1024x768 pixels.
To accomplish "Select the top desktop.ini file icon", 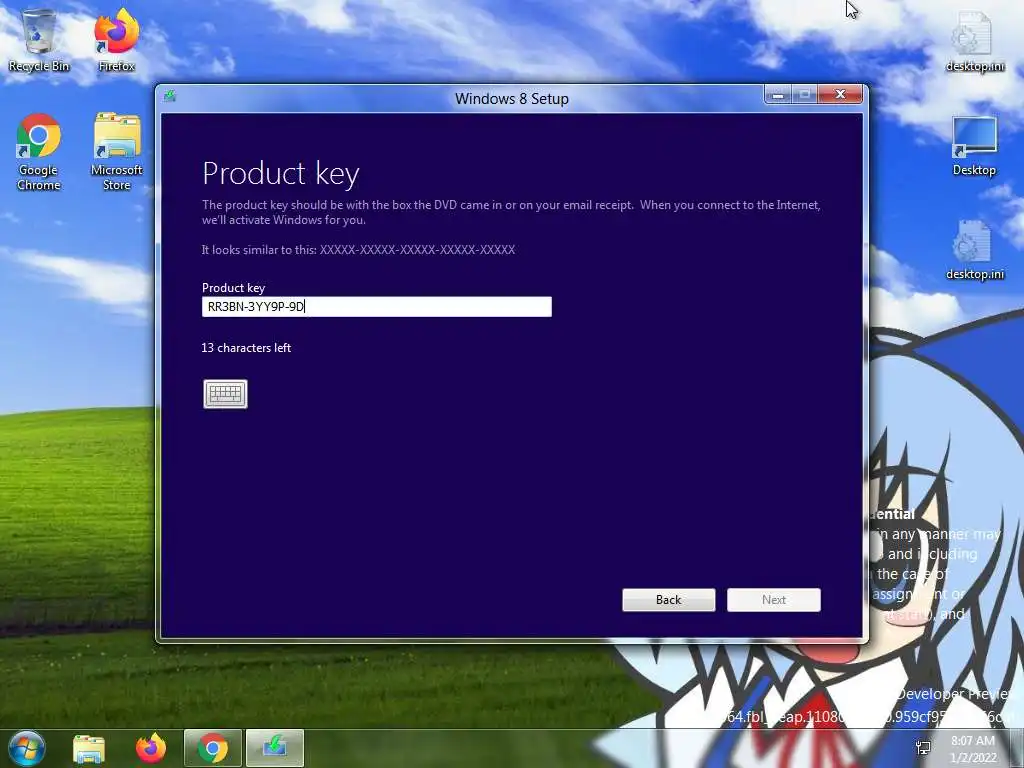I will coord(974,42).
